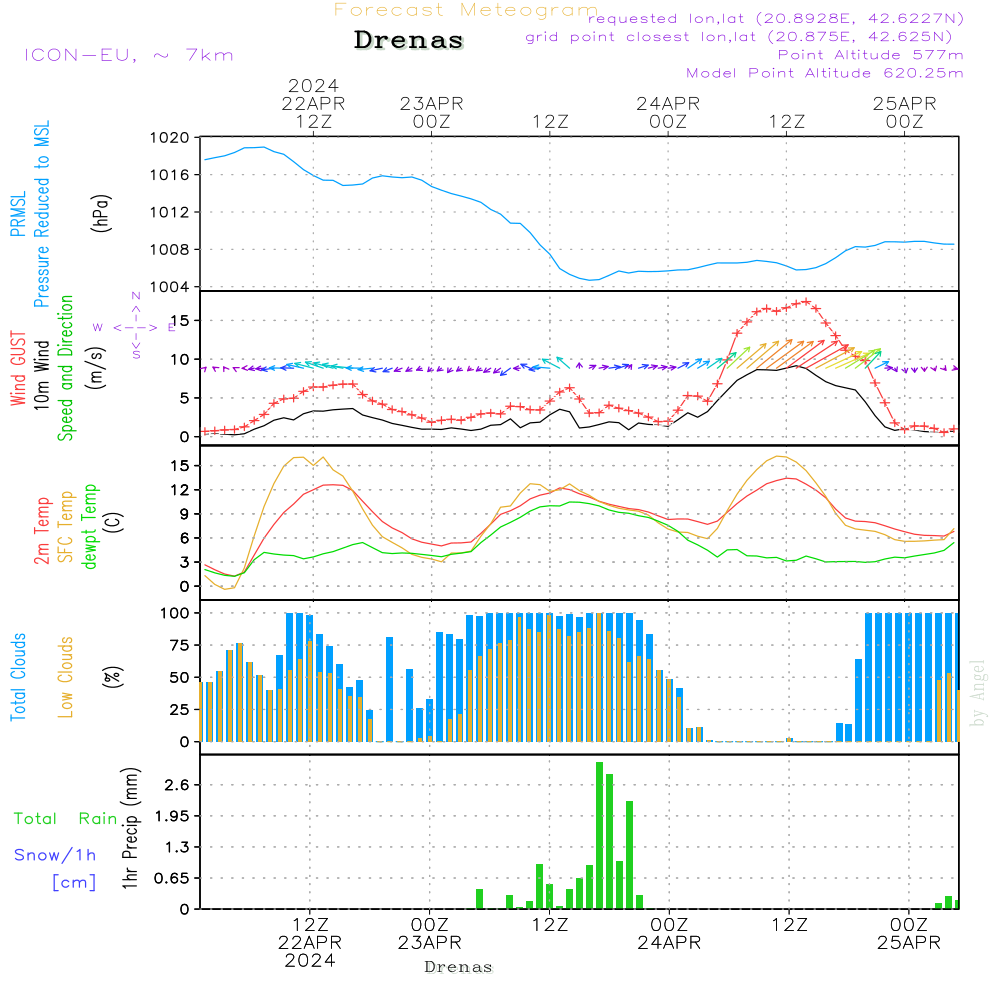The image size is (1000, 1000).
Task: Click the wind direction compass rose
Action: (135, 327)
